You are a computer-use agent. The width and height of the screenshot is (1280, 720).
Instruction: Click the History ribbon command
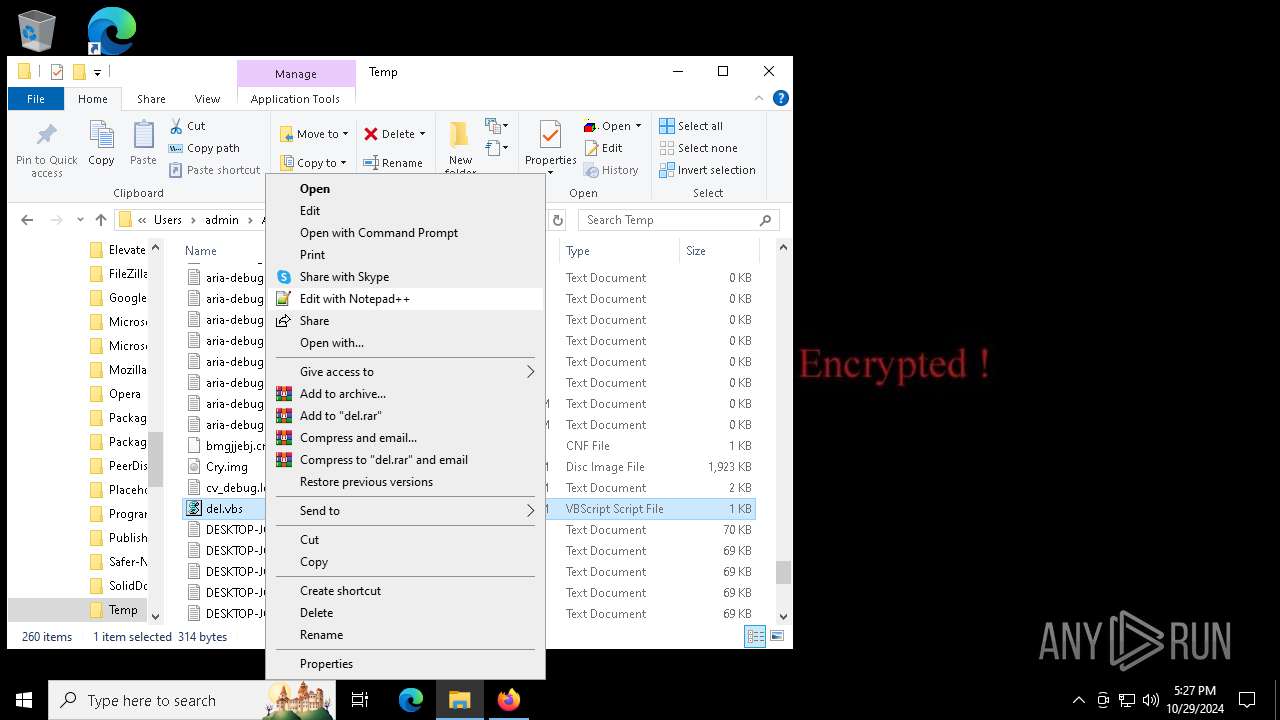611,170
